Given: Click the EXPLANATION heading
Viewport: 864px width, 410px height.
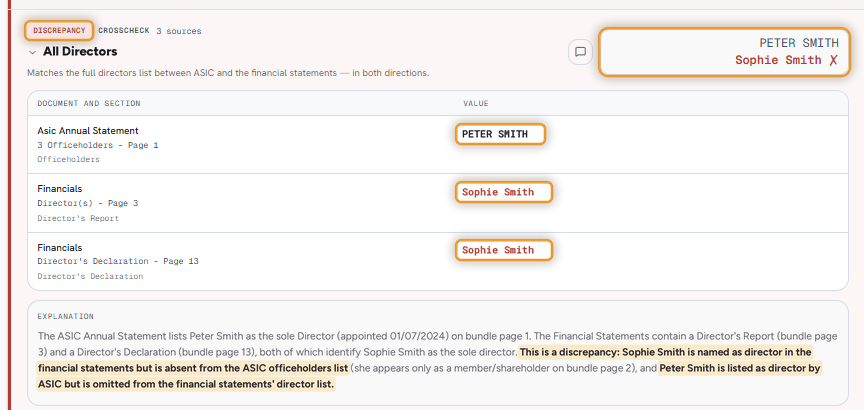Looking at the screenshot, I should coord(66,317).
